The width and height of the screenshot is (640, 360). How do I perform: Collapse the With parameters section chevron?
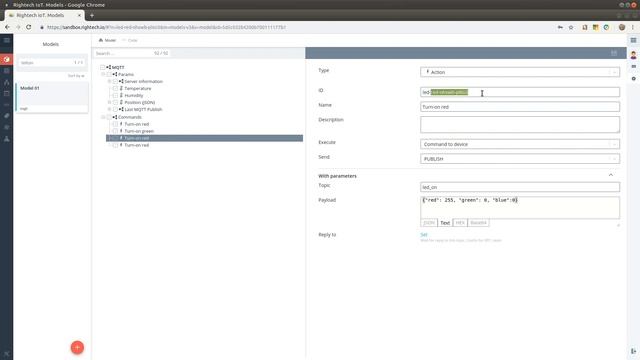[611, 175]
